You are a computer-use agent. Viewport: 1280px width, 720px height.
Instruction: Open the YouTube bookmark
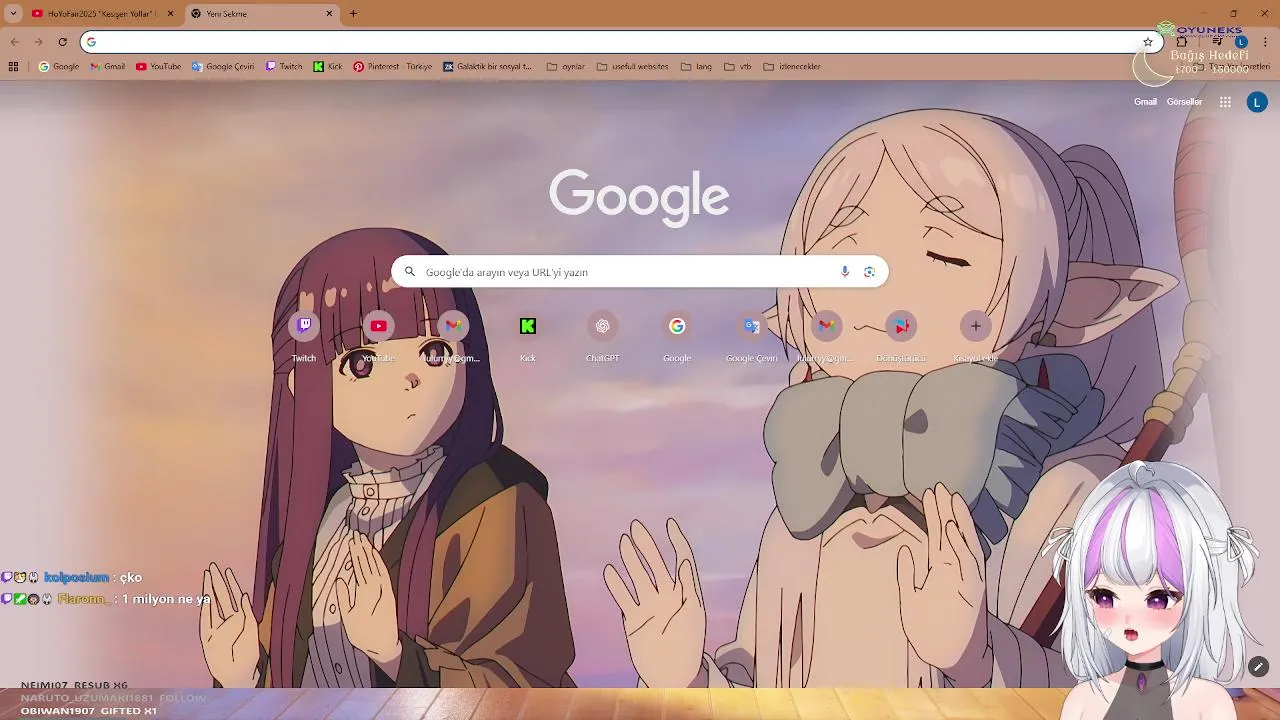pyautogui.click(x=159, y=67)
